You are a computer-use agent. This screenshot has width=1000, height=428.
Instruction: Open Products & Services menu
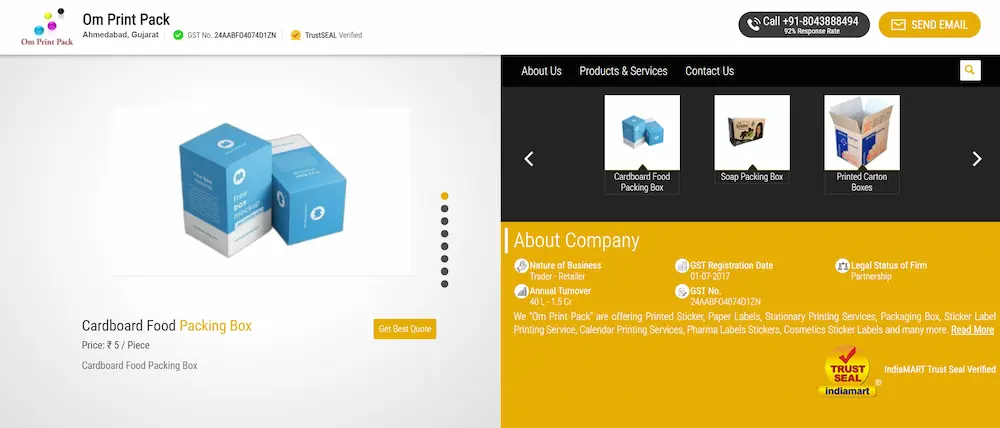click(x=623, y=71)
